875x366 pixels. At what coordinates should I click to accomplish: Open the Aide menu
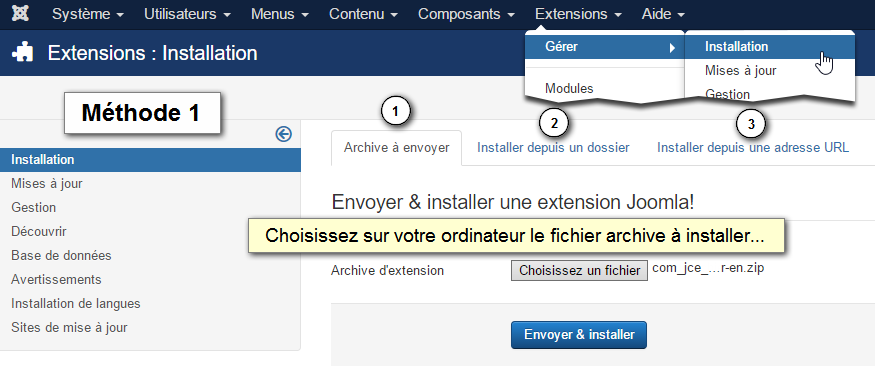[x=663, y=15]
